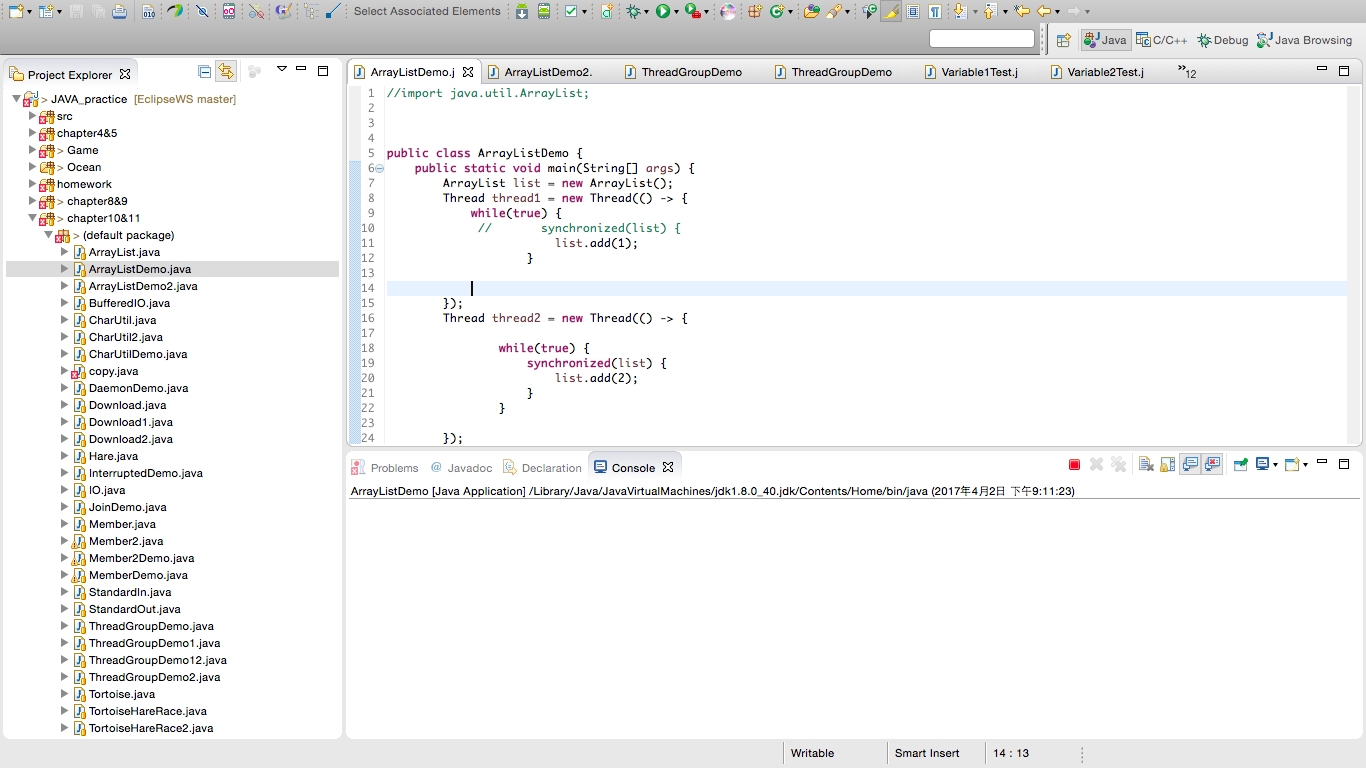Select ArrayListDemo2.java in Project Explorer
This screenshot has width=1366, height=768.
coord(143,286)
